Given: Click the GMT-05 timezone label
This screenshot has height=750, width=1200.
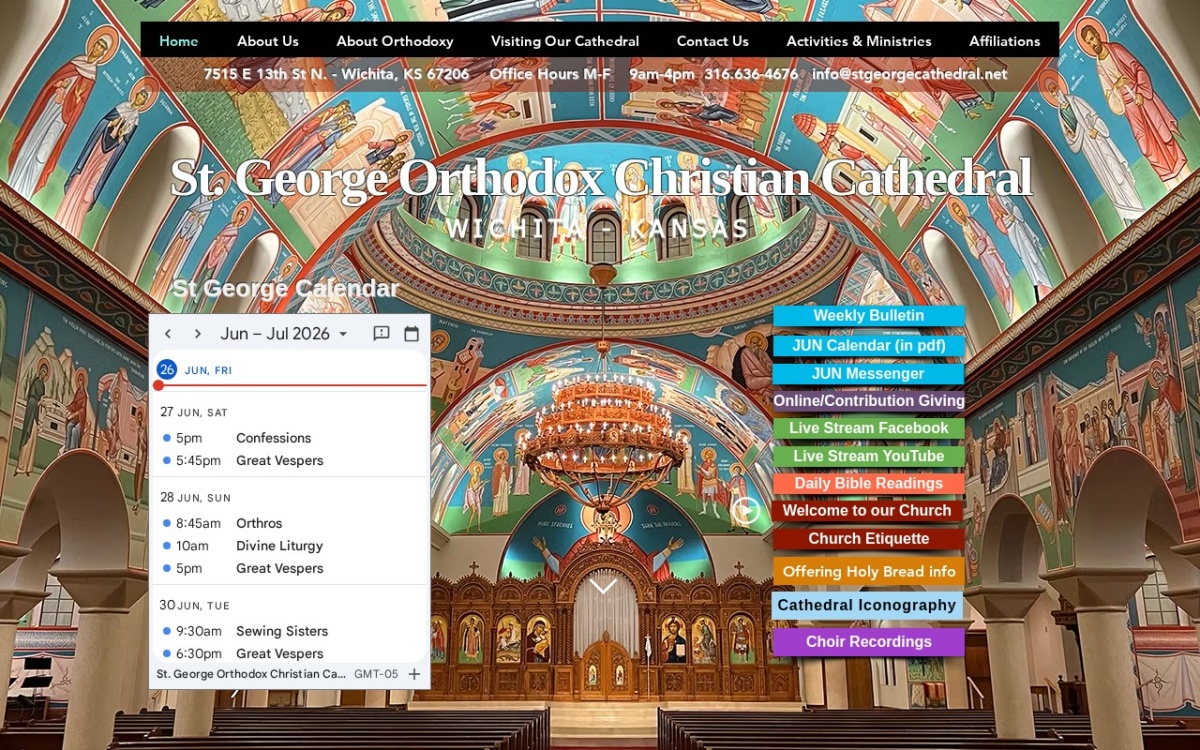Looking at the screenshot, I should tap(376, 674).
